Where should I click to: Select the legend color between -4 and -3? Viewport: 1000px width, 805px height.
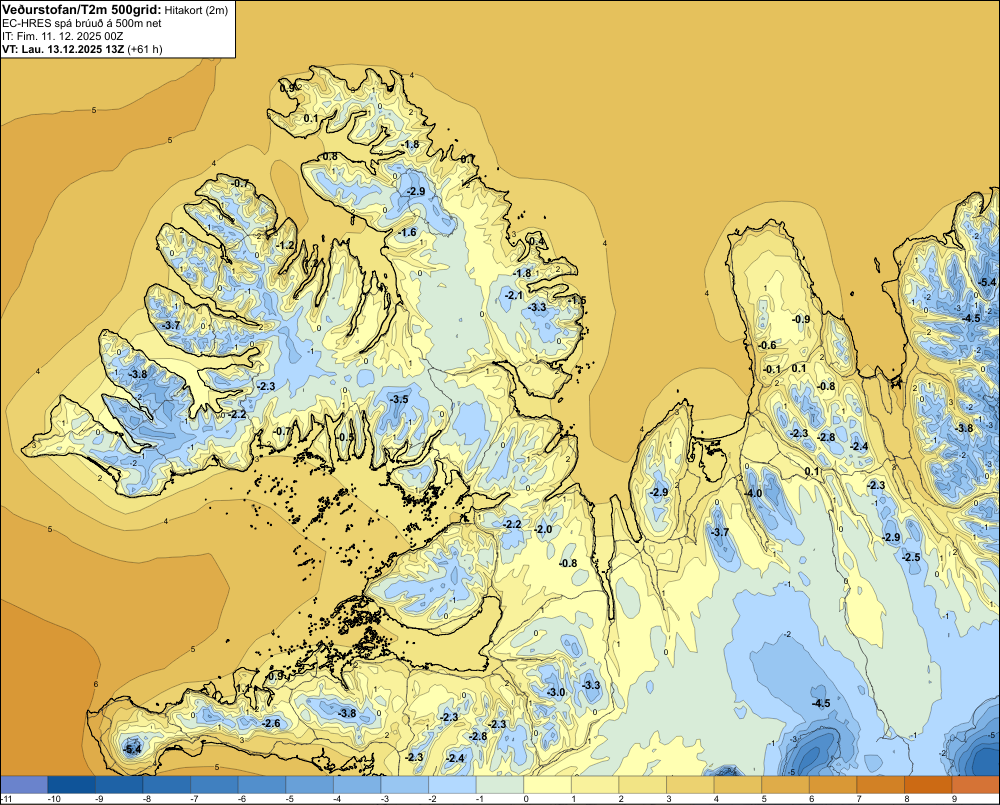point(357,785)
